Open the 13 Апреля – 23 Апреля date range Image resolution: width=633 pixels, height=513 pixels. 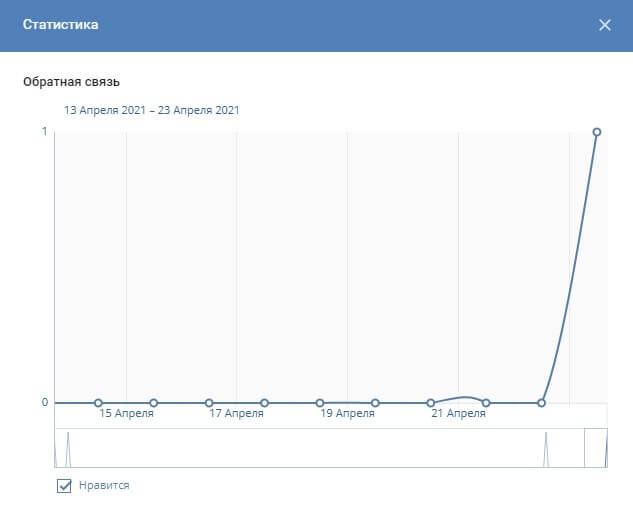click(x=151, y=110)
